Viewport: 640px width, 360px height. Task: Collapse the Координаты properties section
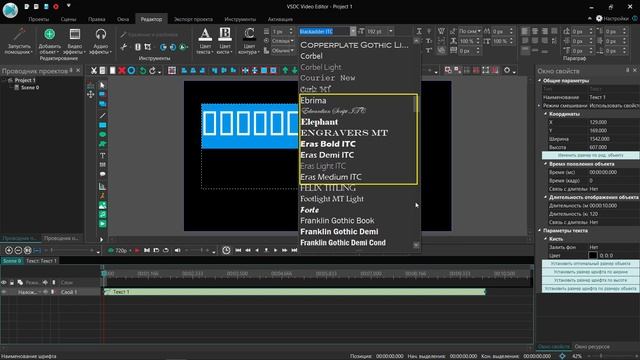(545, 114)
